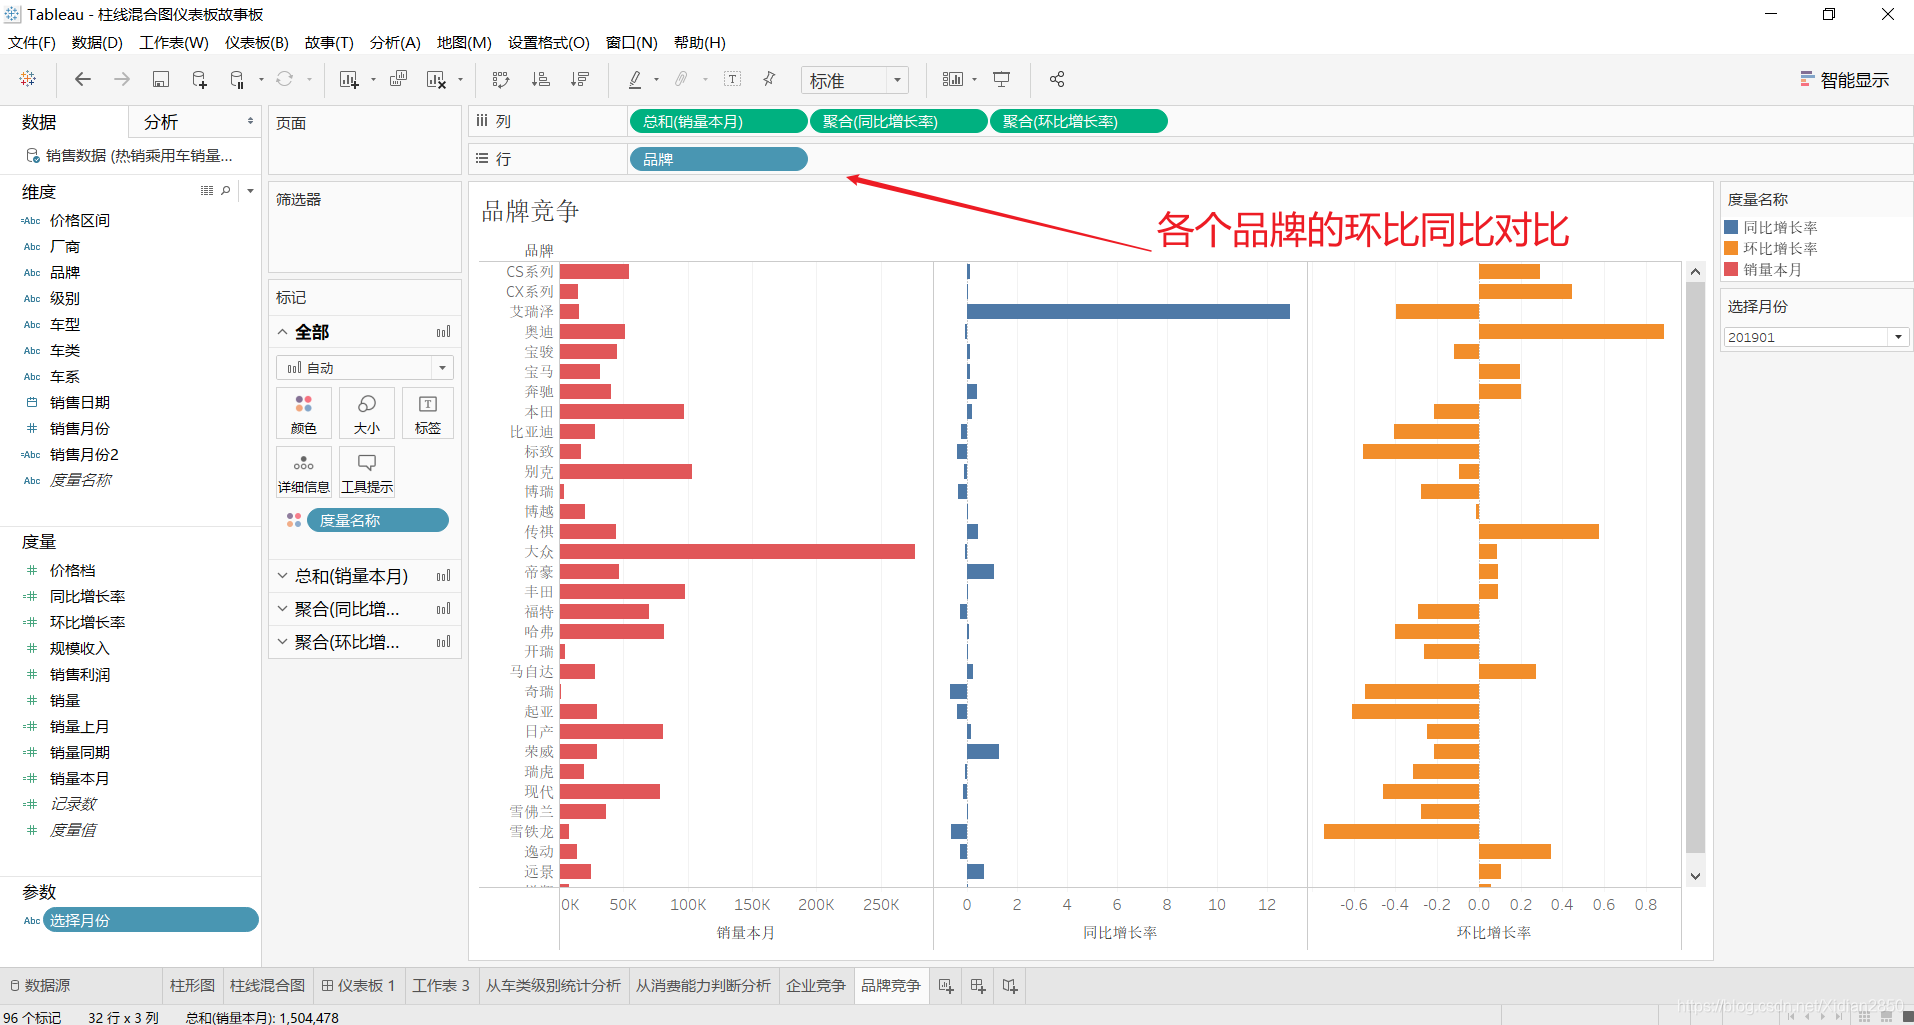
Task: Expand the 聚合(同比增... marks section
Action: [x=283, y=609]
